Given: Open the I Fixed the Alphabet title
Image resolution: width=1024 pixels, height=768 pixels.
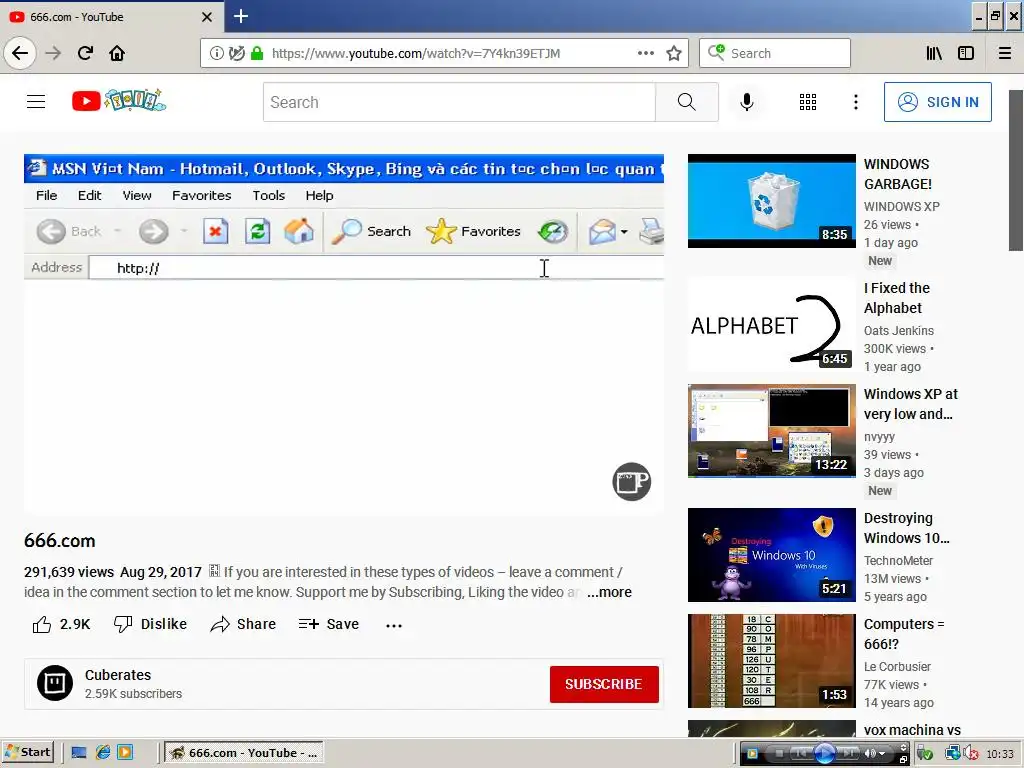Looking at the screenshot, I should tap(896, 298).
